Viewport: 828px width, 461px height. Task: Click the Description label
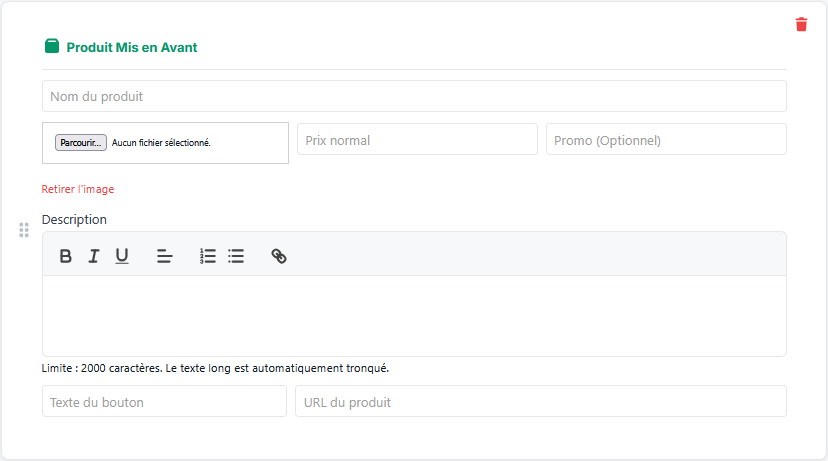click(74, 220)
